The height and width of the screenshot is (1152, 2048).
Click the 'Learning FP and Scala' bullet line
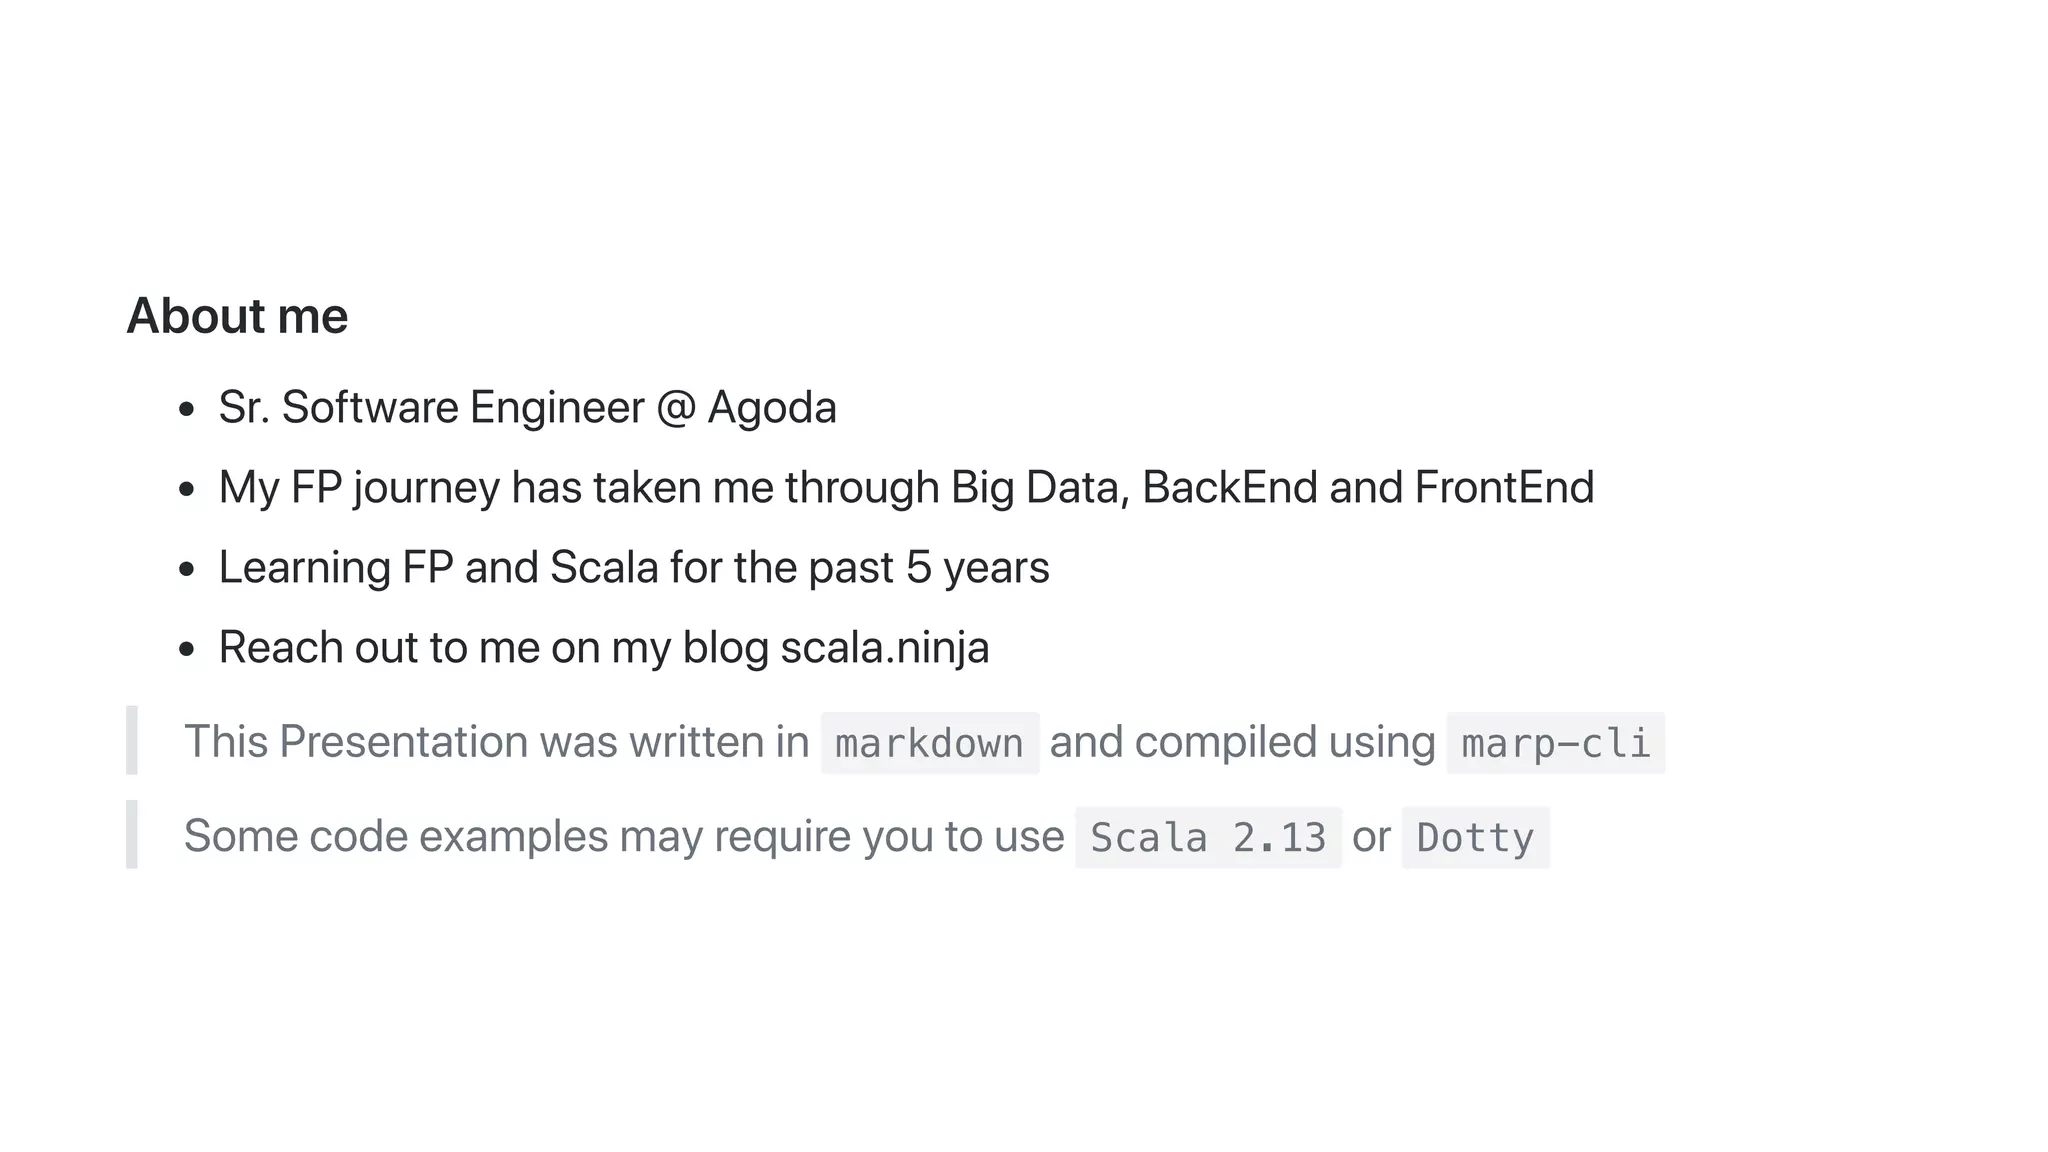coord(634,568)
